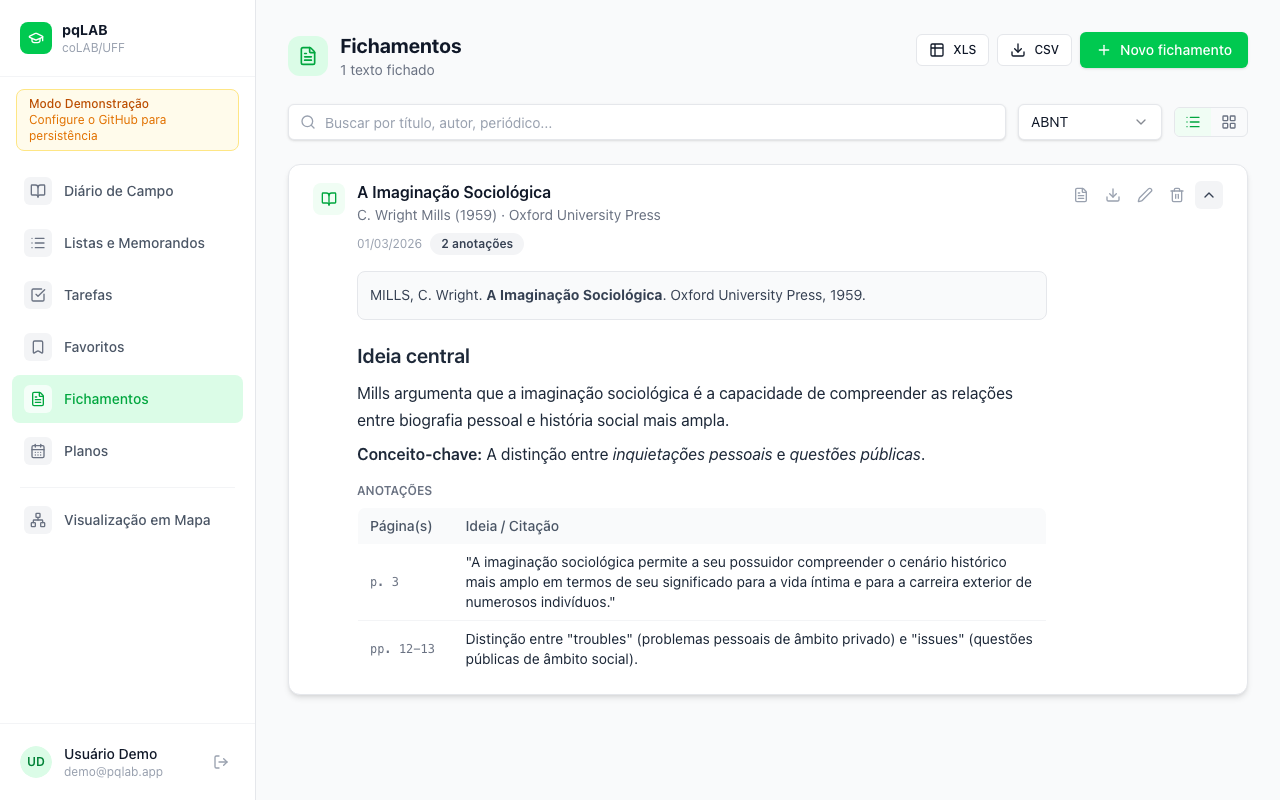Delete the fichamento via the trash icon

[x=1177, y=195]
